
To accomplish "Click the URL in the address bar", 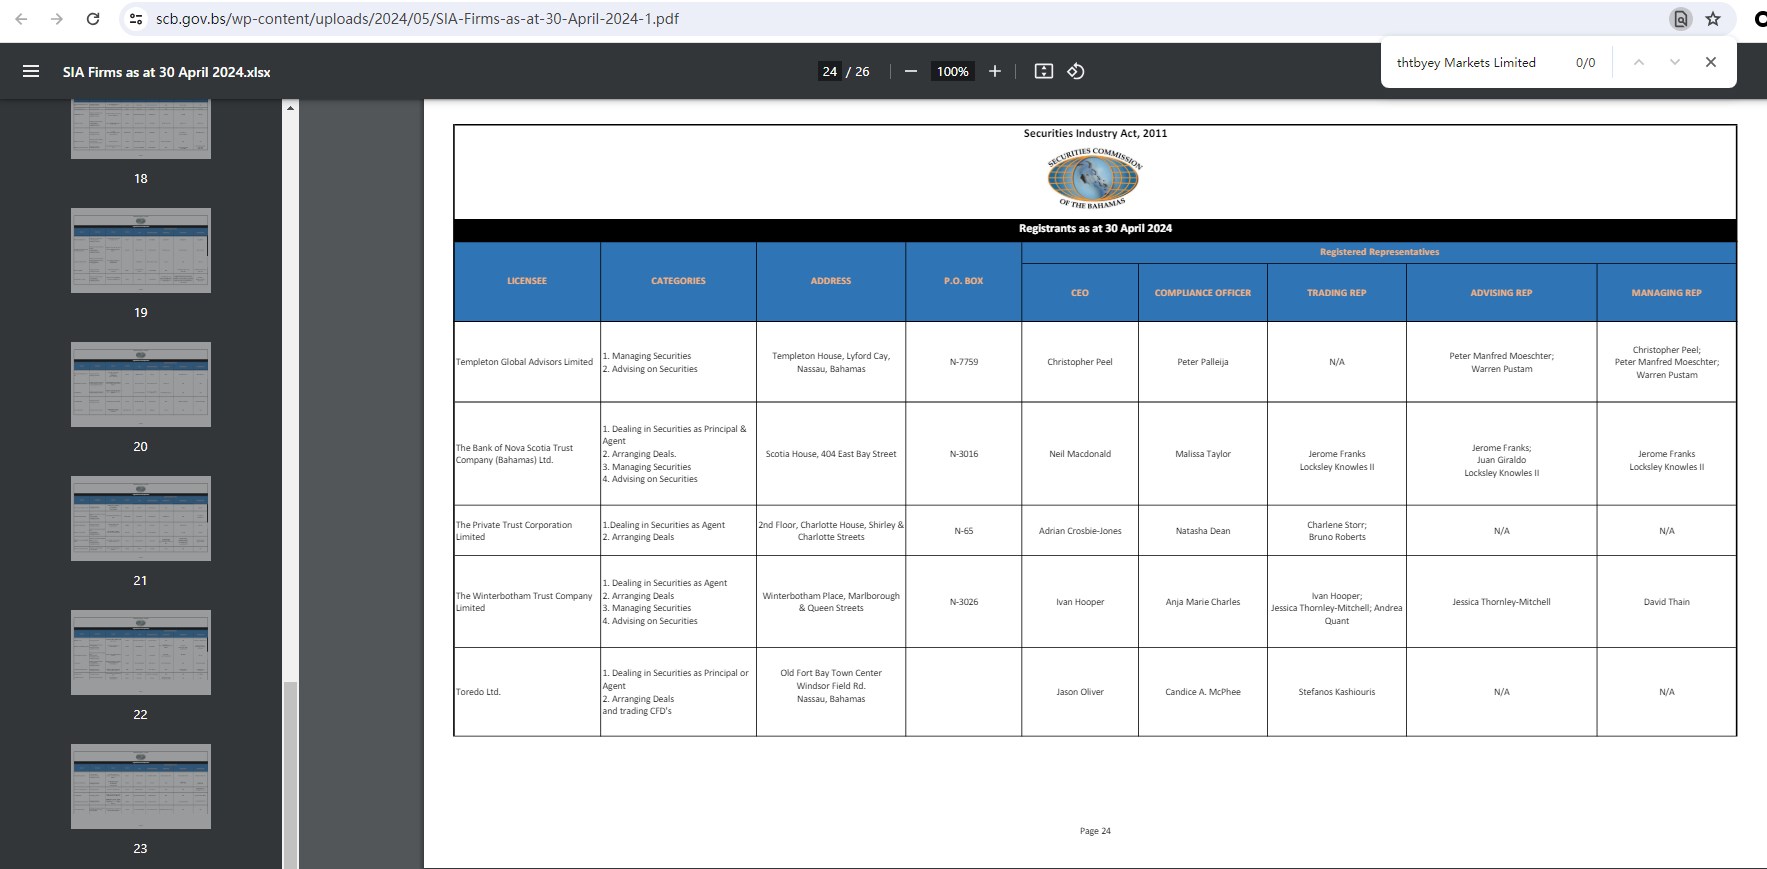I will pyautogui.click(x=417, y=19).
